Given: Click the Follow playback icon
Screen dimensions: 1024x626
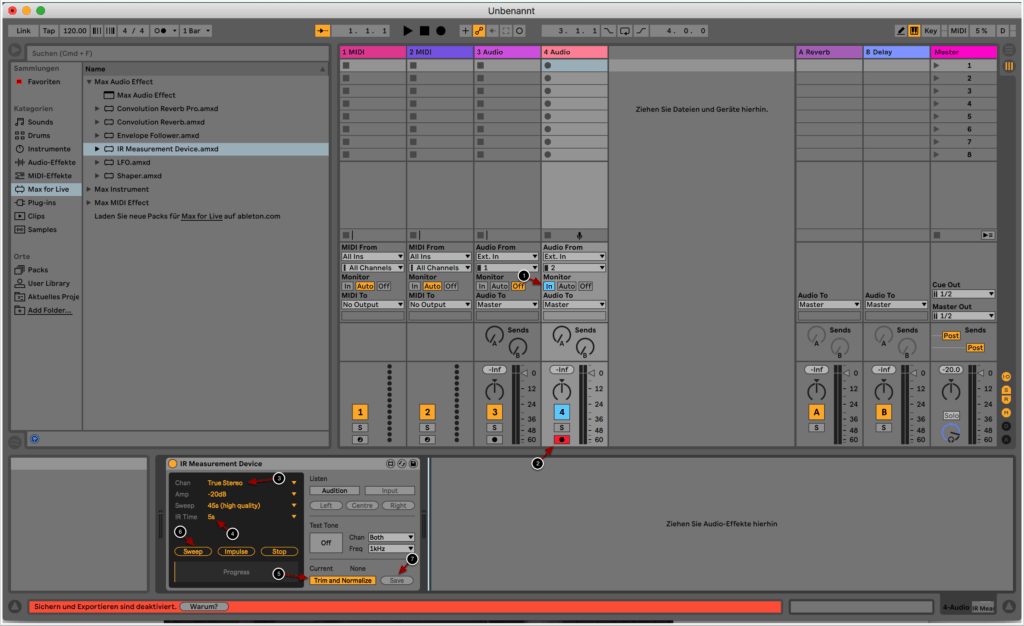Looking at the screenshot, I should (322, 31).
